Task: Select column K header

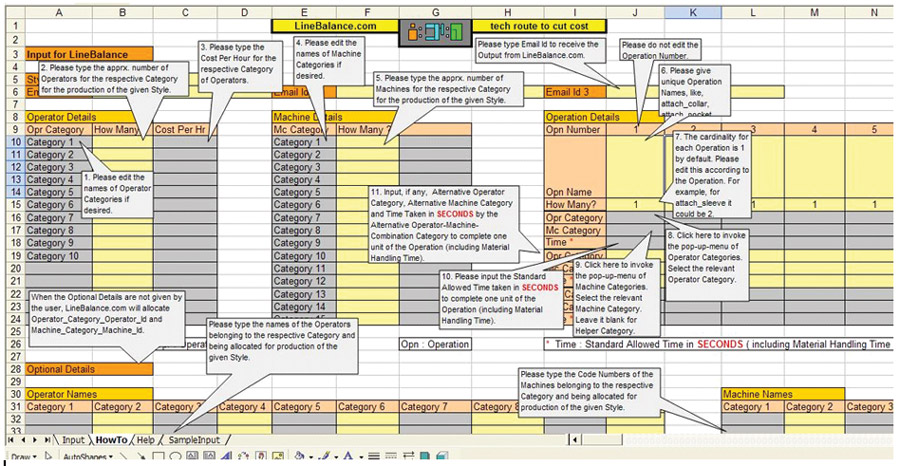Action: (x=693, y=13)
